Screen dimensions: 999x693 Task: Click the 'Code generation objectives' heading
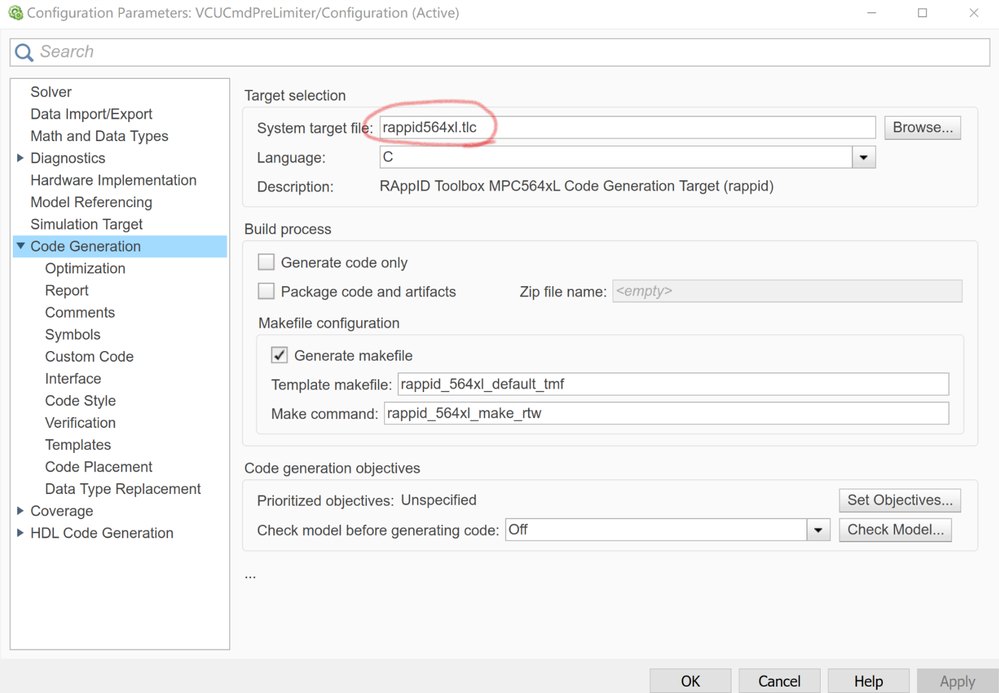333,468
